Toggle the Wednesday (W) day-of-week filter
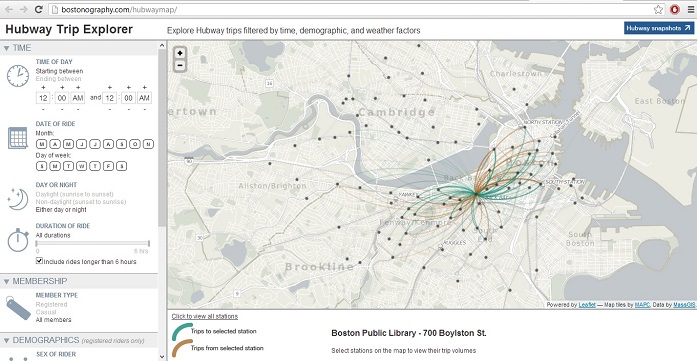 pyautogui.click(x=81, y=166)
